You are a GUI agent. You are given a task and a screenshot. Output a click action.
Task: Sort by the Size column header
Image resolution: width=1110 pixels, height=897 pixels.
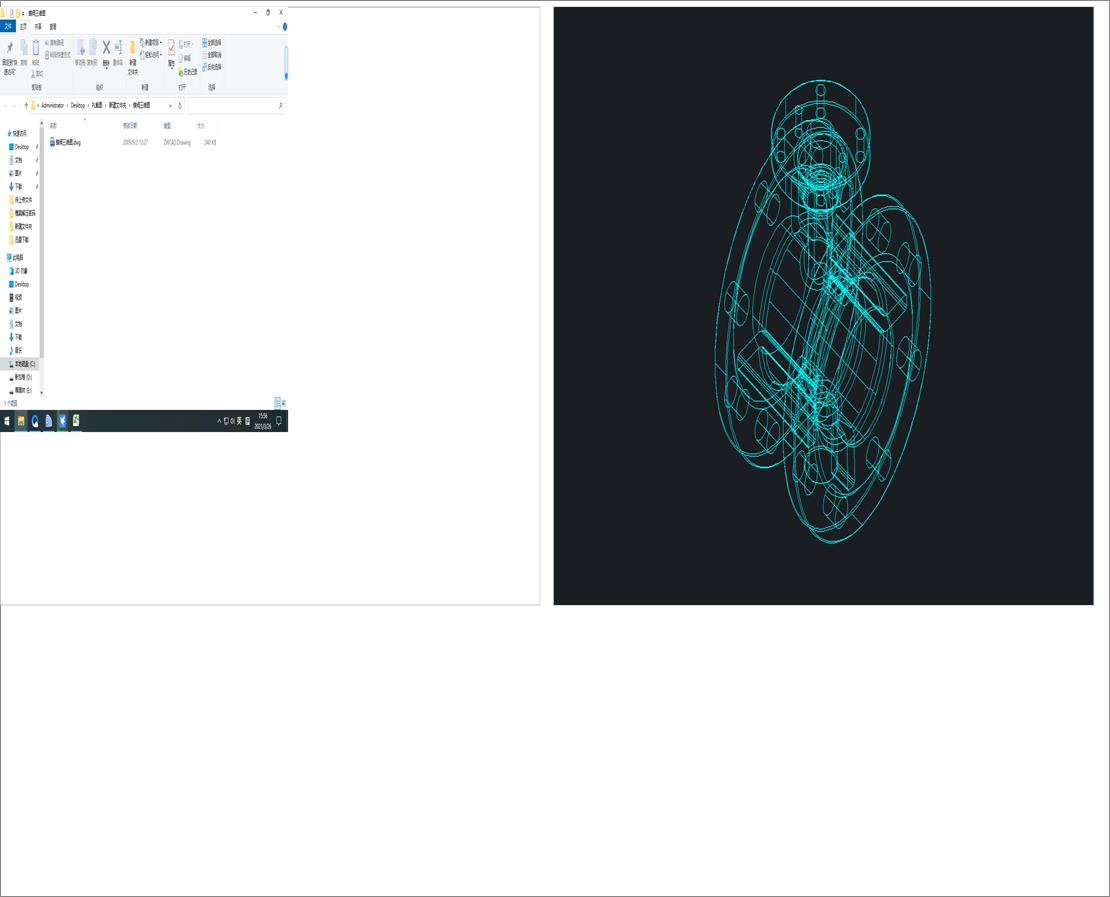(200, 126)
